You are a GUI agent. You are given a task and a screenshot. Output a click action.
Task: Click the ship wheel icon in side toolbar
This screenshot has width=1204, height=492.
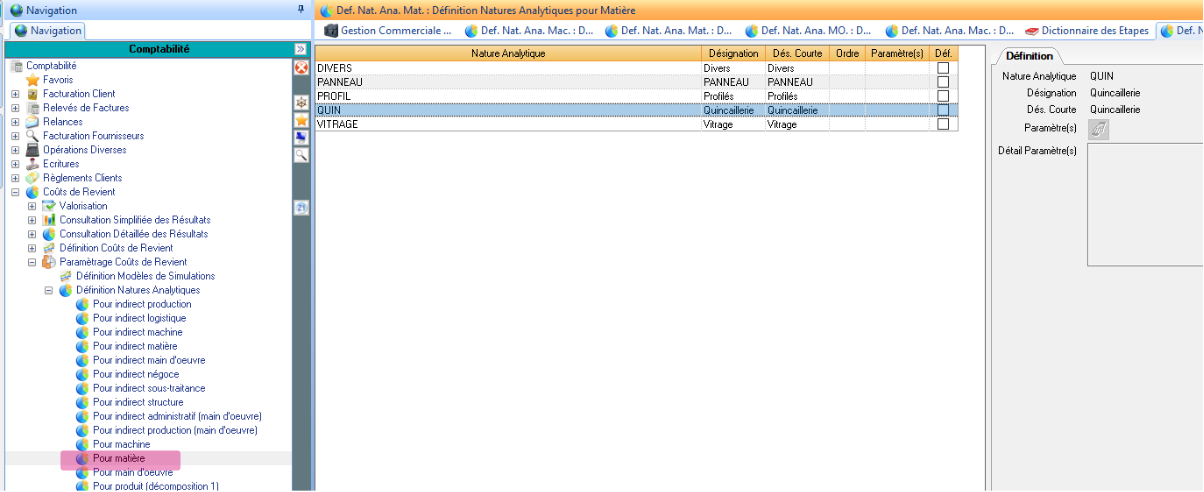click(300, 103)
